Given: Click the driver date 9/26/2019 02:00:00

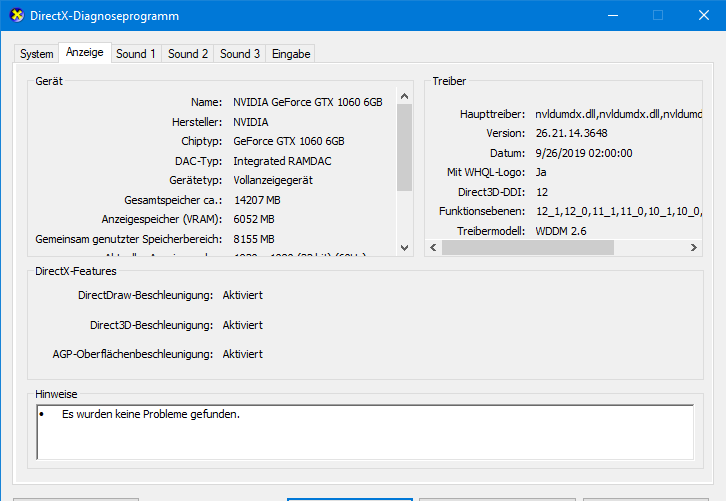Looking at the screenshot, I should pos(584,153).
